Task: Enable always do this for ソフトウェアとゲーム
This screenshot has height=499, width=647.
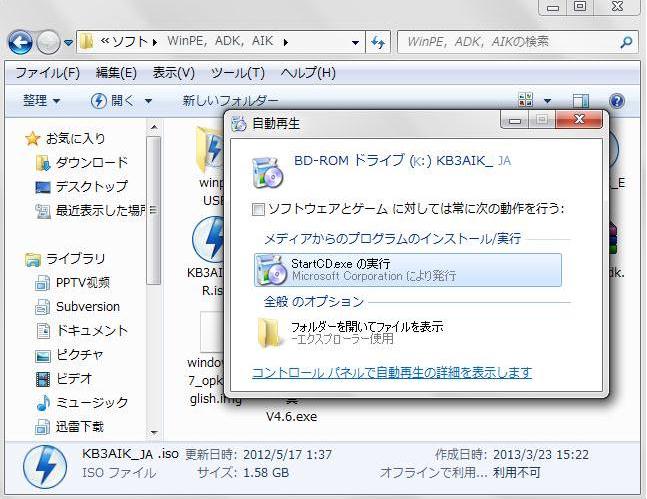Action: pos(258,210)
